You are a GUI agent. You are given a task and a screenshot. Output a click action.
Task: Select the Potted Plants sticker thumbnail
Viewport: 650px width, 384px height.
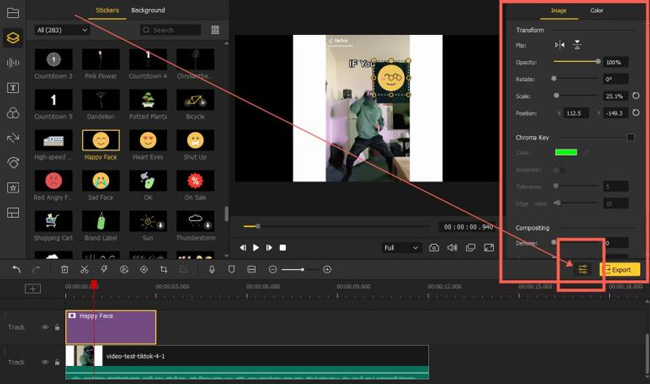click(148, 100)
